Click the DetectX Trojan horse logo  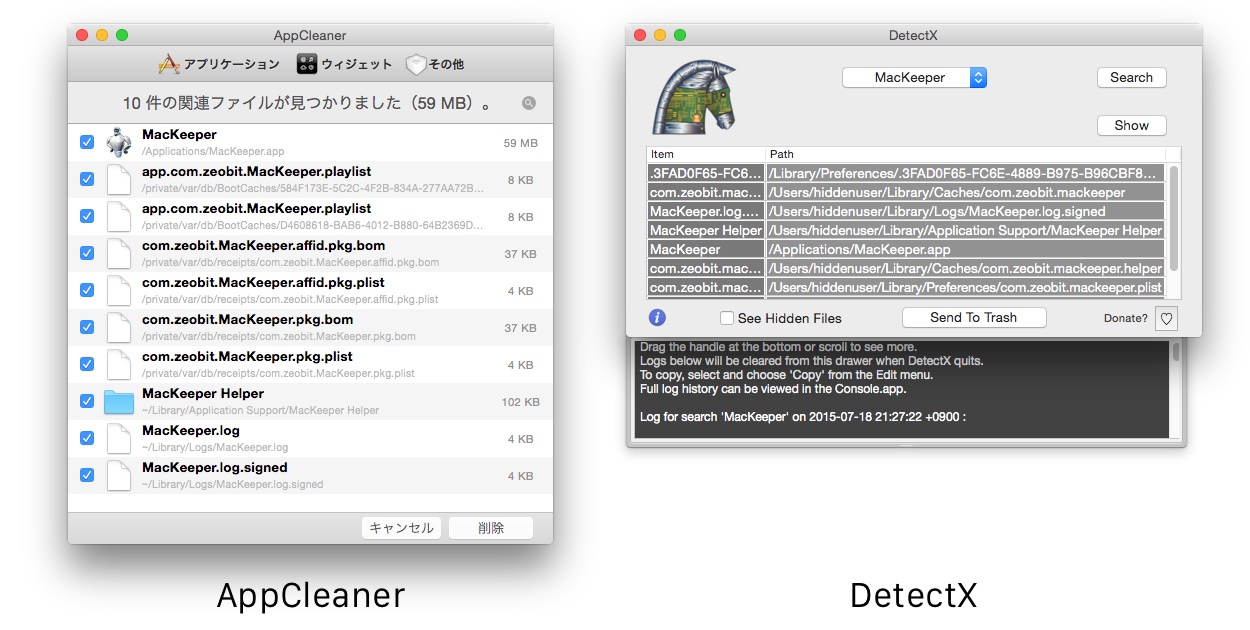(694, 95)
